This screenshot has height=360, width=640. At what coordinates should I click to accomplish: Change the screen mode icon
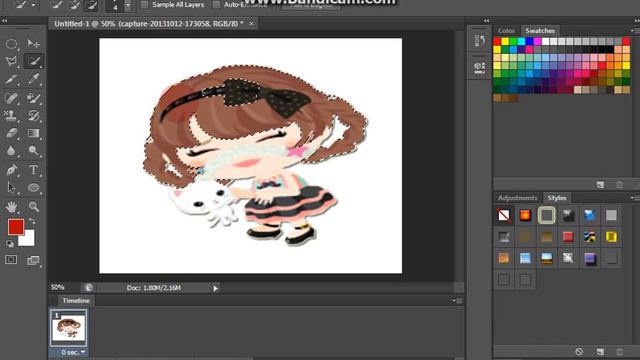pos(33,260)
